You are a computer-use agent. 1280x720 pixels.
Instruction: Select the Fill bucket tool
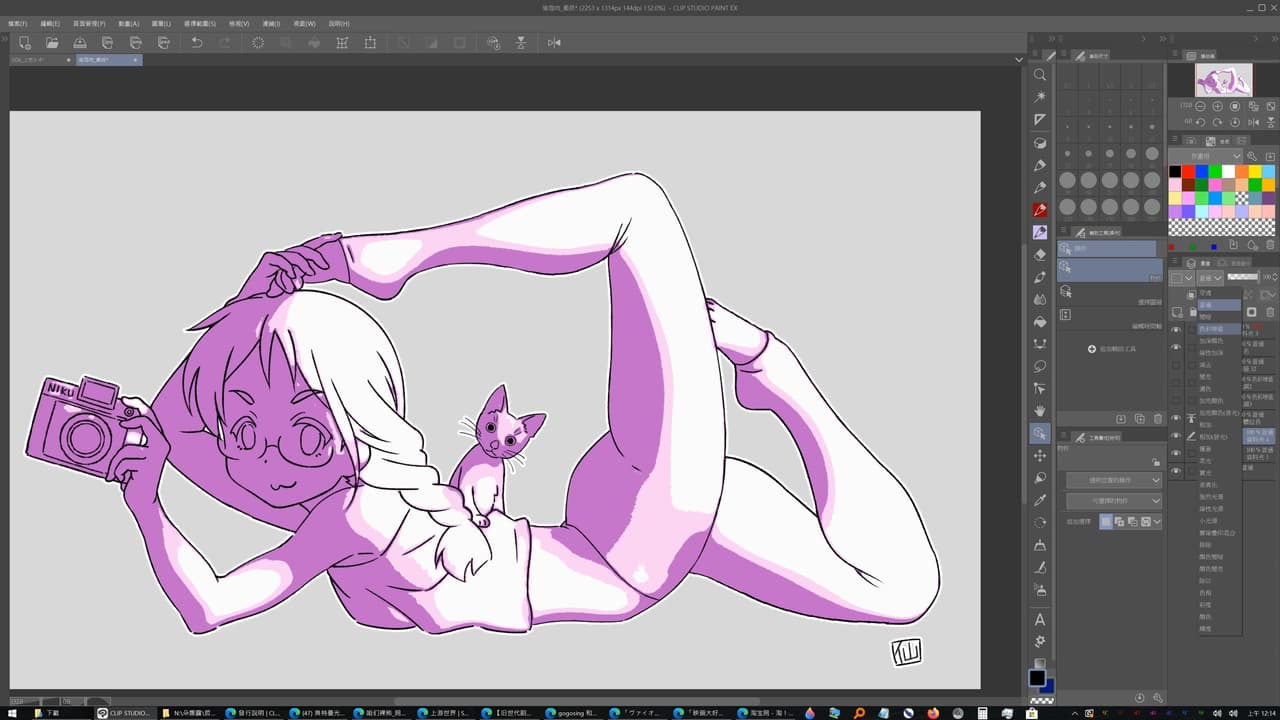(1040, 321)
